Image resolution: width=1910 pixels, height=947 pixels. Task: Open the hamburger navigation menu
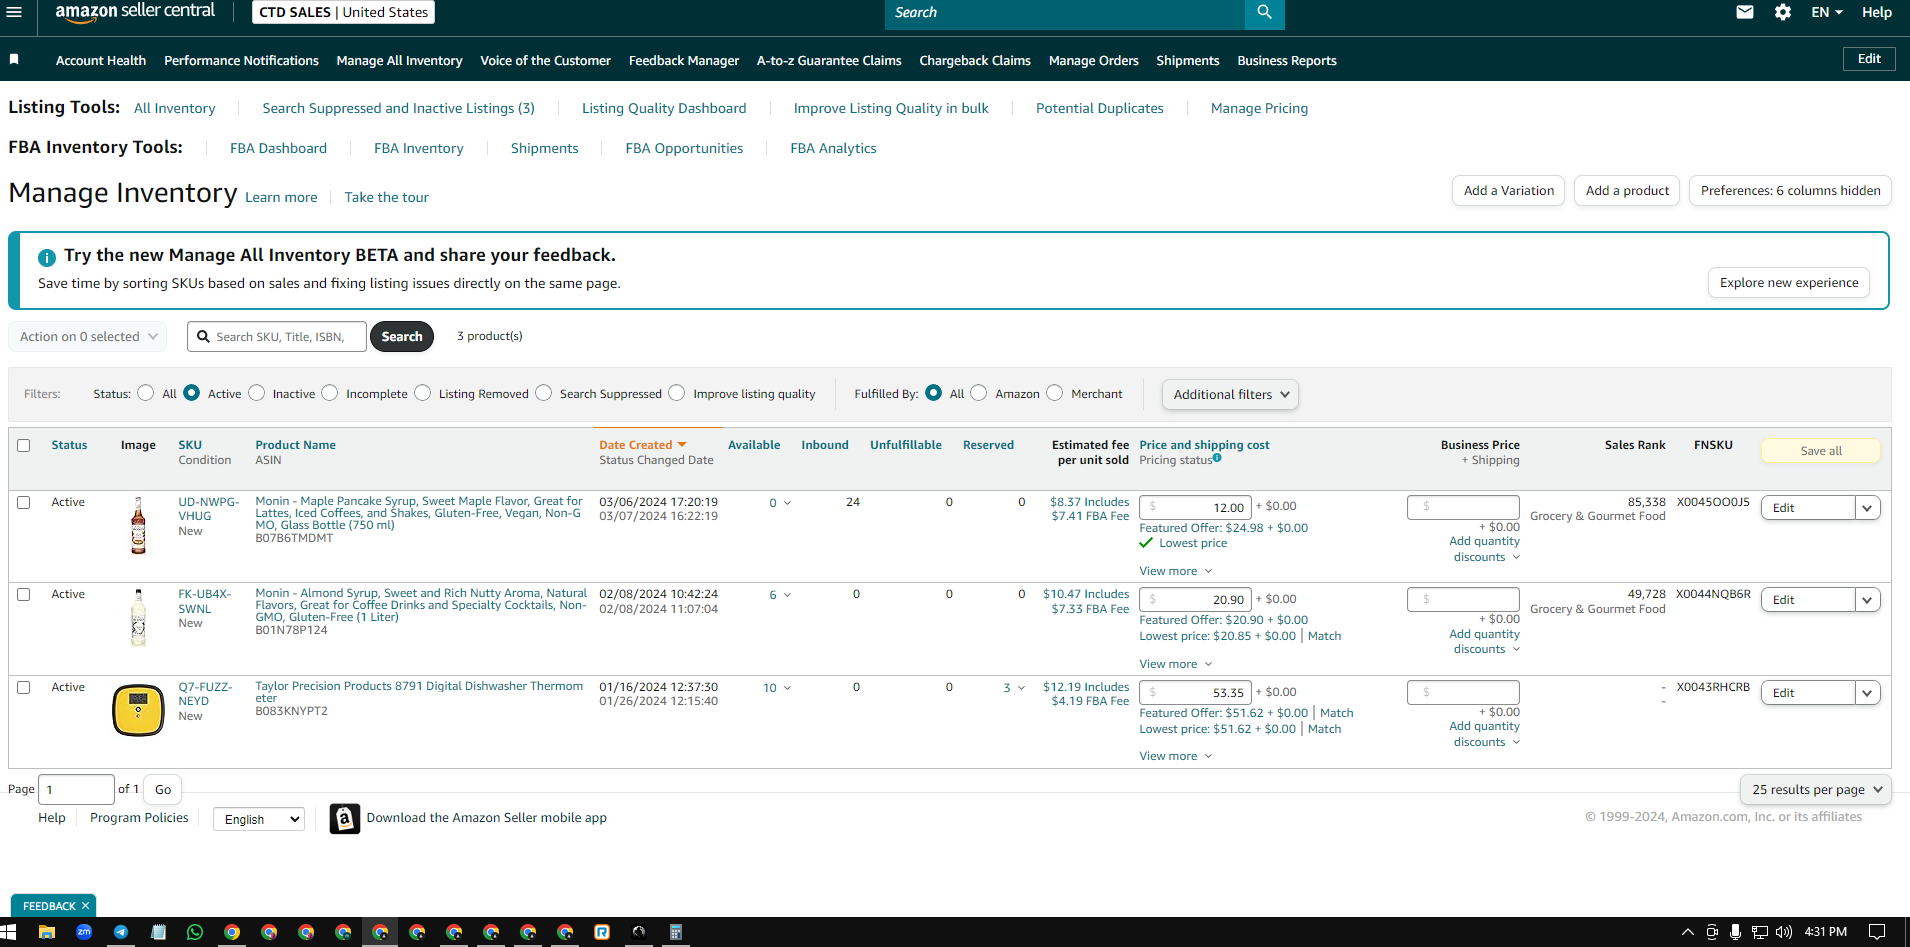(14, 12)
